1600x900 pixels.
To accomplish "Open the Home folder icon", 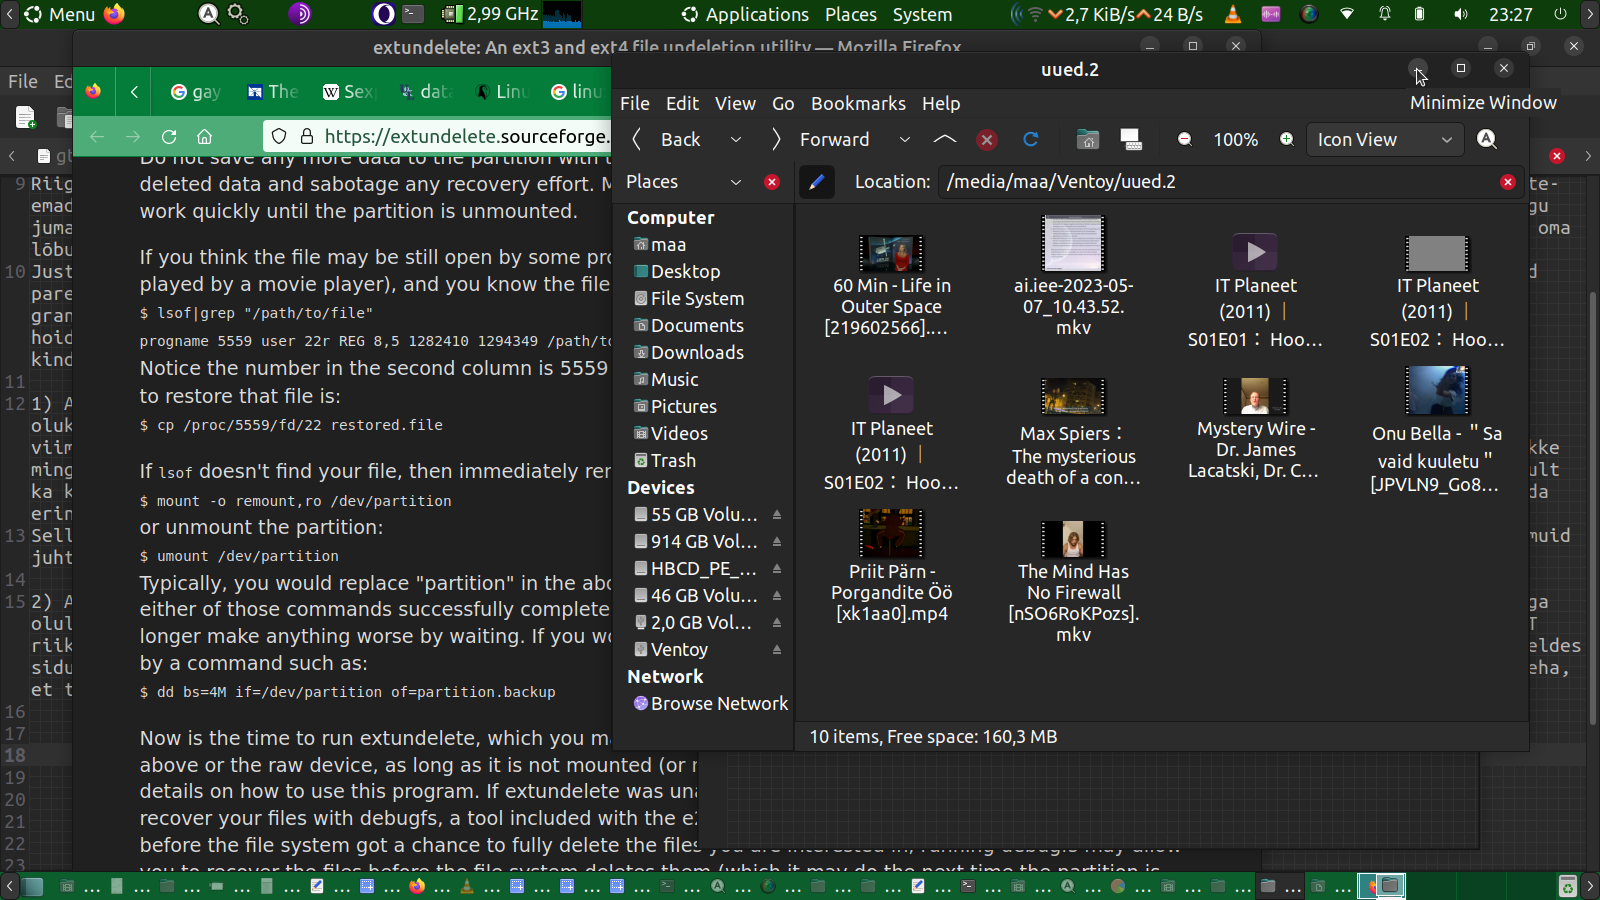I will click(x=1087, y=140).
